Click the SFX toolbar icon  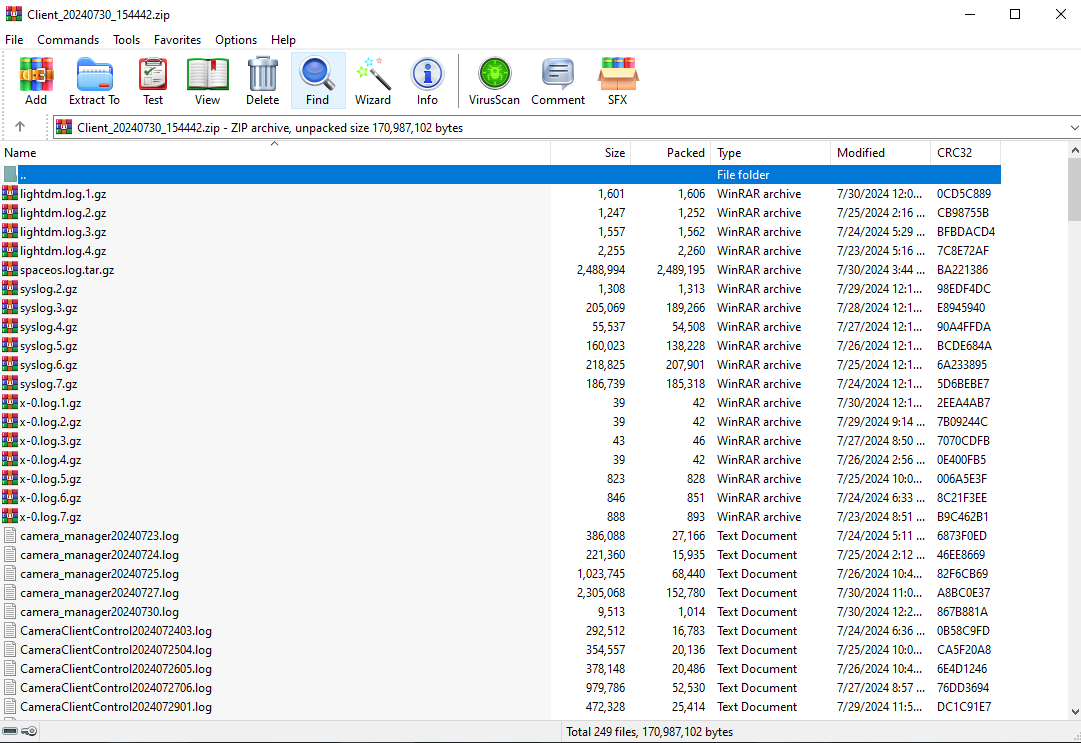pos(618,81)
